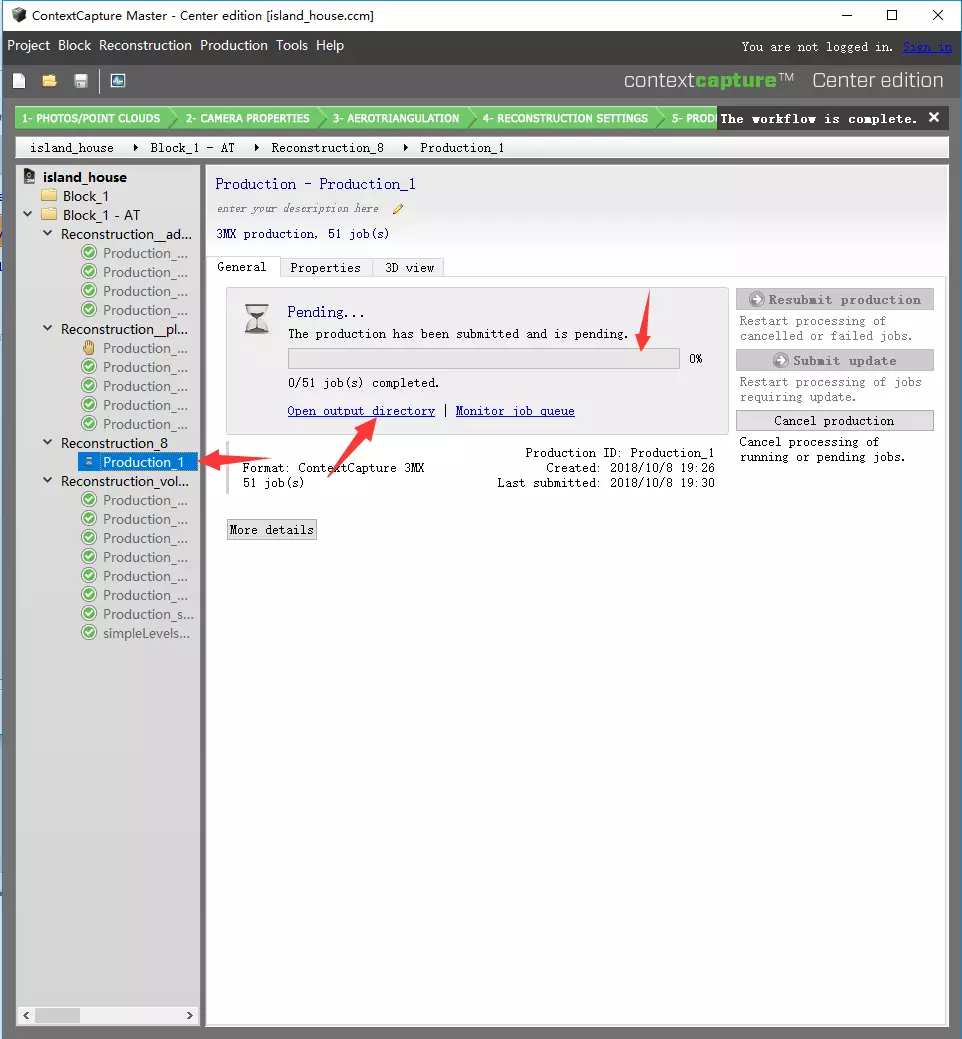962x1039 pixels.
Task: Click the Save project floppy icon
Action: pyautogui.click(x=81, y=81)
